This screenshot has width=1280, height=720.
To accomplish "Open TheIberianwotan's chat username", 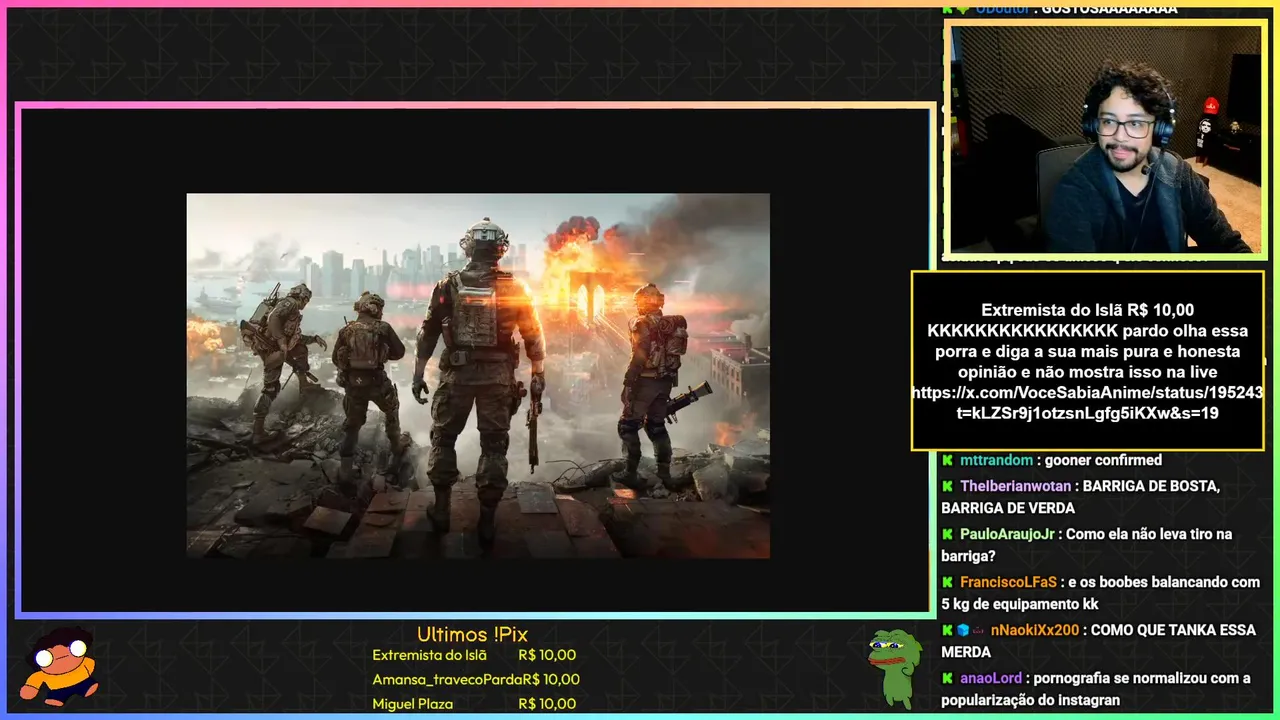I will 1017,486.
